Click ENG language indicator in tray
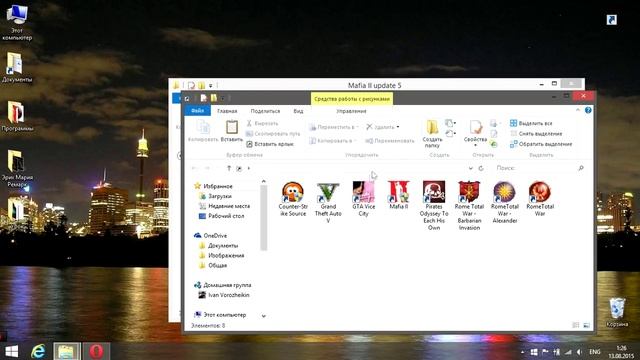 (x=595, y=351)
